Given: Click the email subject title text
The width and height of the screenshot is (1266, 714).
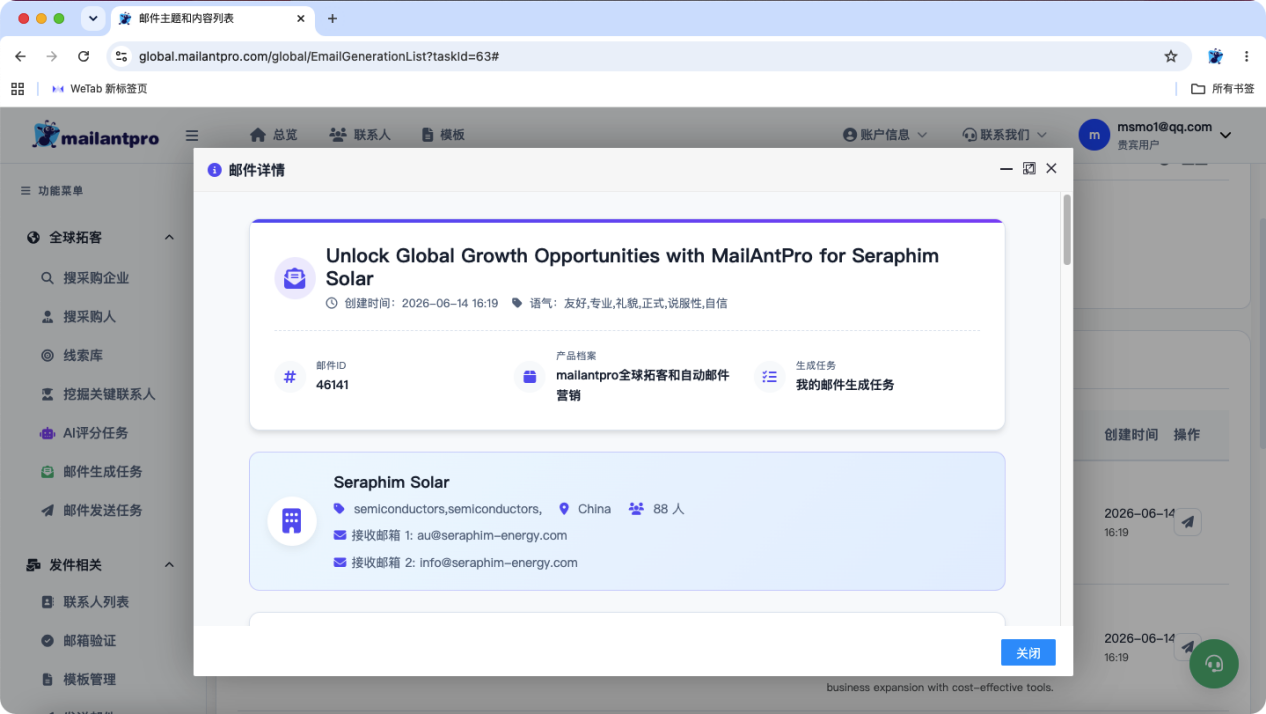Looking at the screenshot, I should [x=632, y=267].
